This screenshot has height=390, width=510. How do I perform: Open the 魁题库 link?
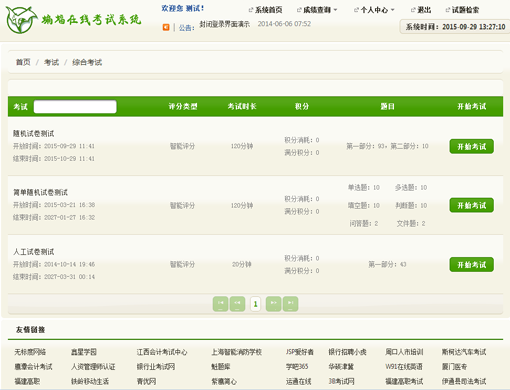[221, 367]
